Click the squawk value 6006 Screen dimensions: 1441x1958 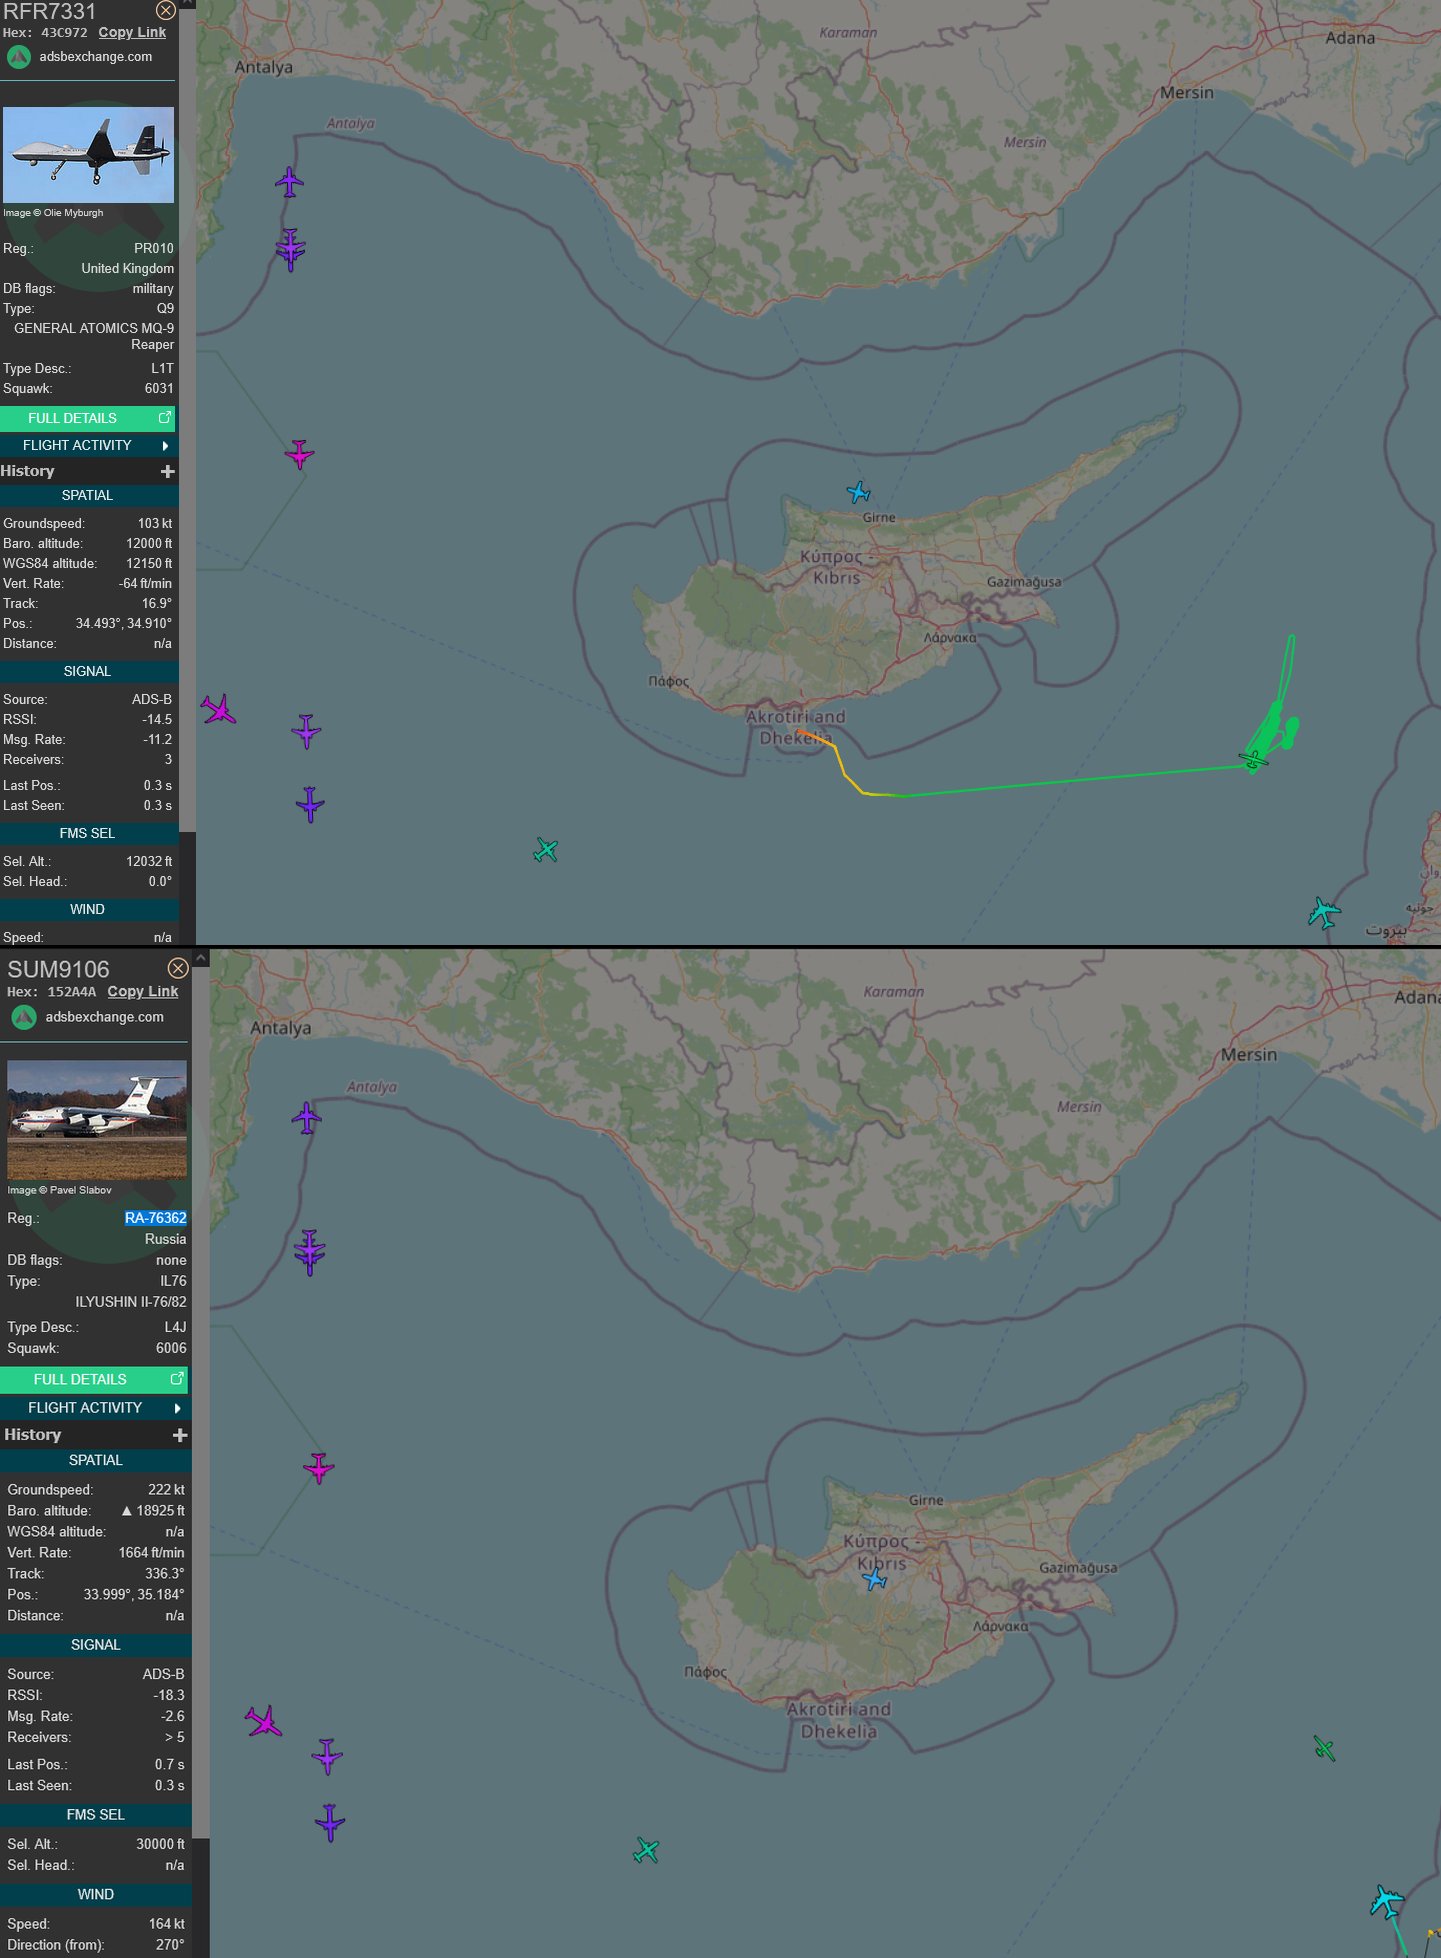(x=171, y=1348)
